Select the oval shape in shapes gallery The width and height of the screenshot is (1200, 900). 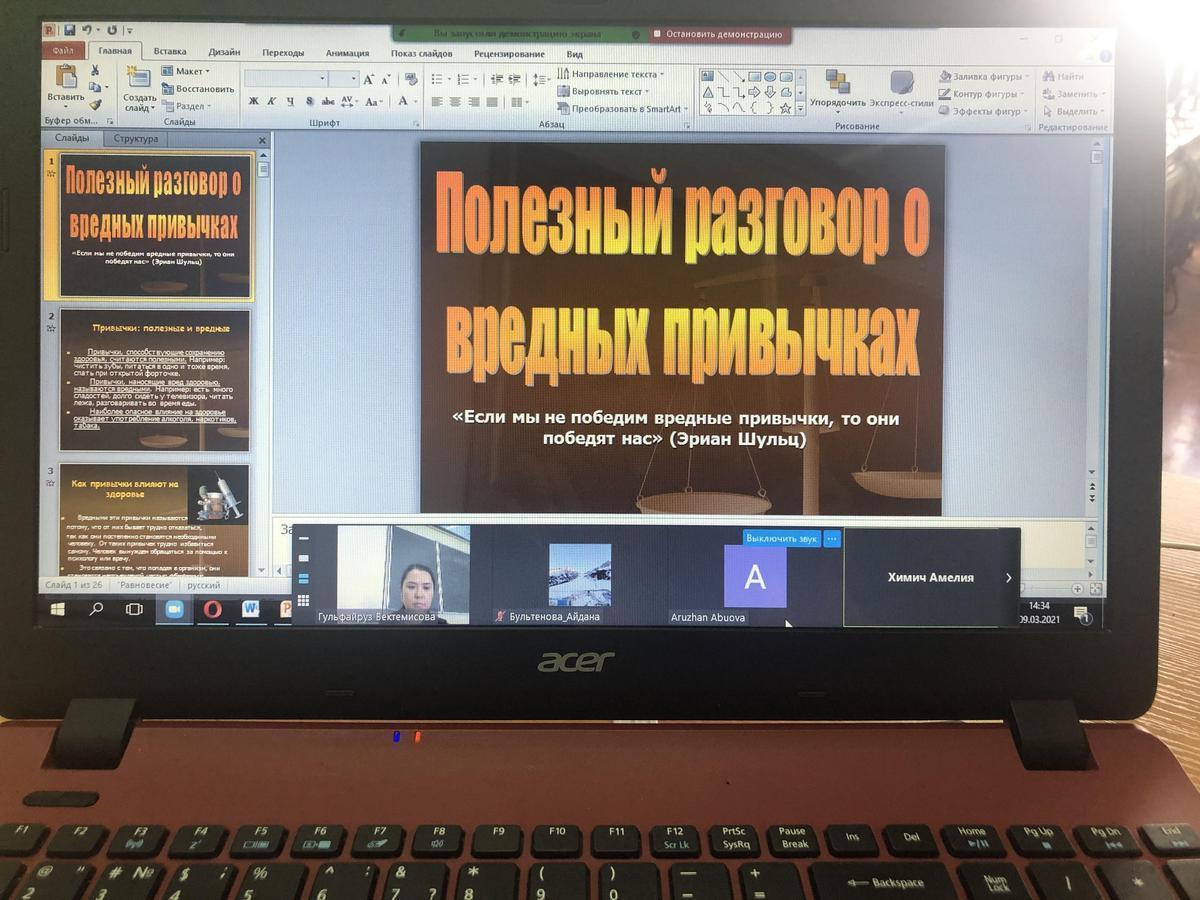tap(769, 77)
